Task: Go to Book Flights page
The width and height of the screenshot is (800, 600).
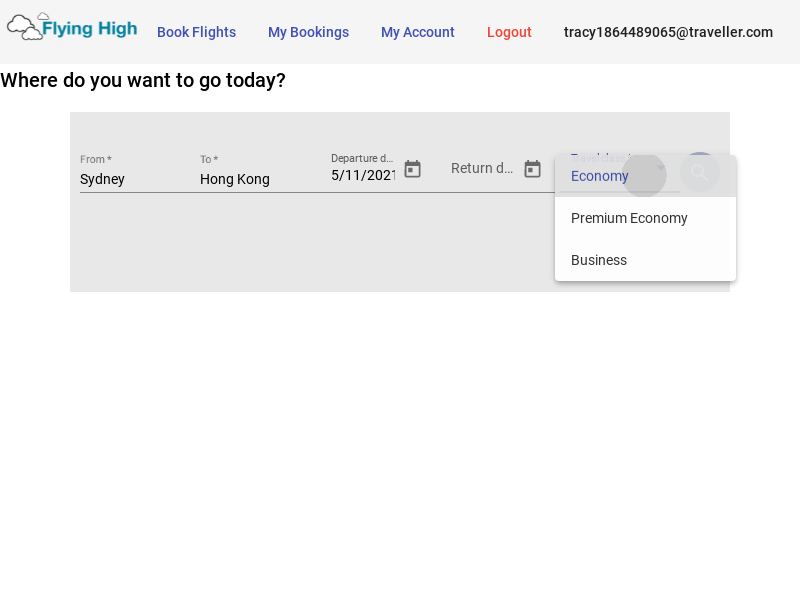Action: point(196,32)
